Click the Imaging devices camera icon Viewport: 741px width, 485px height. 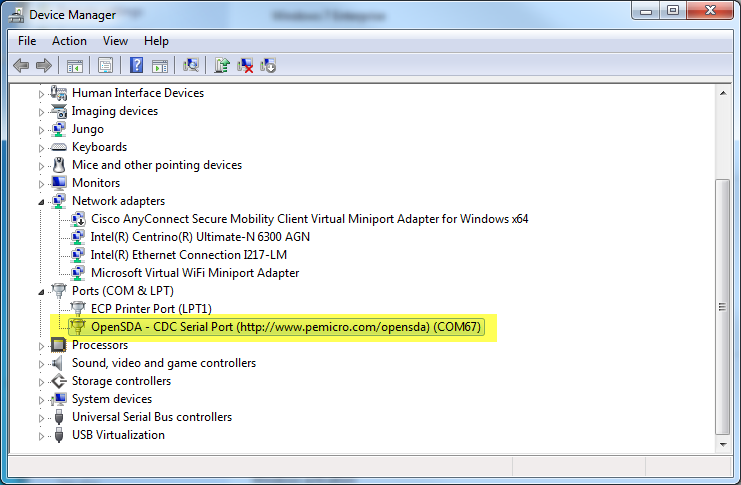(59, 111)
